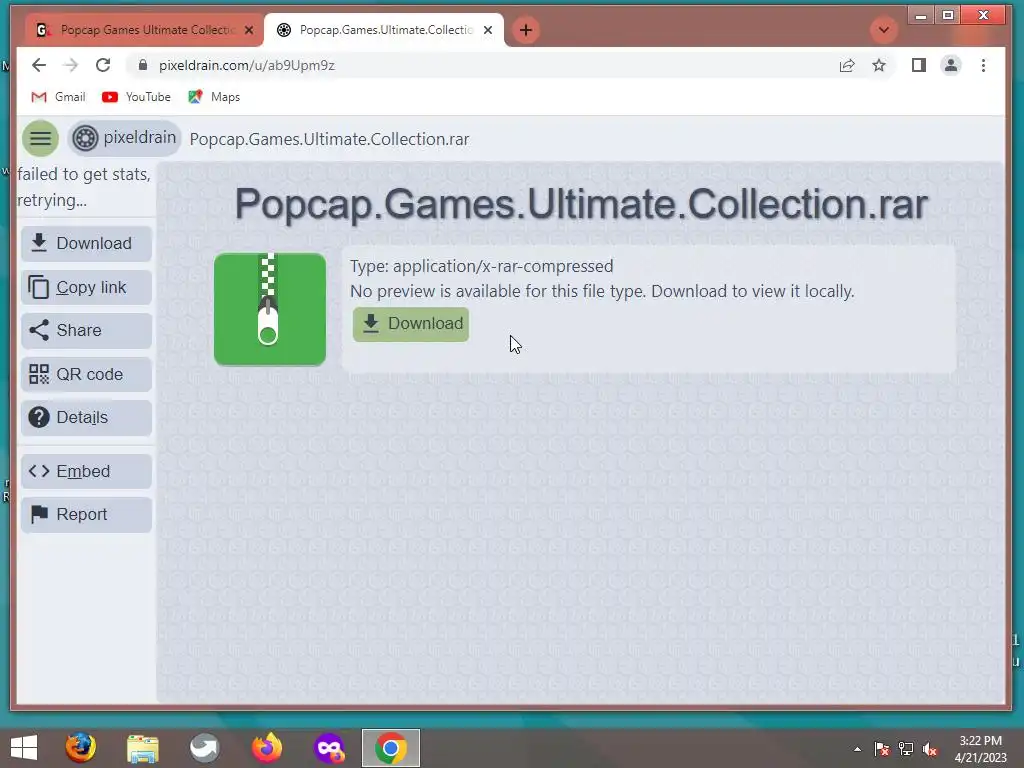Open the Share options
Viewport: 1024px width, 768px height.
pyautogui.click(x=86, y=330)
